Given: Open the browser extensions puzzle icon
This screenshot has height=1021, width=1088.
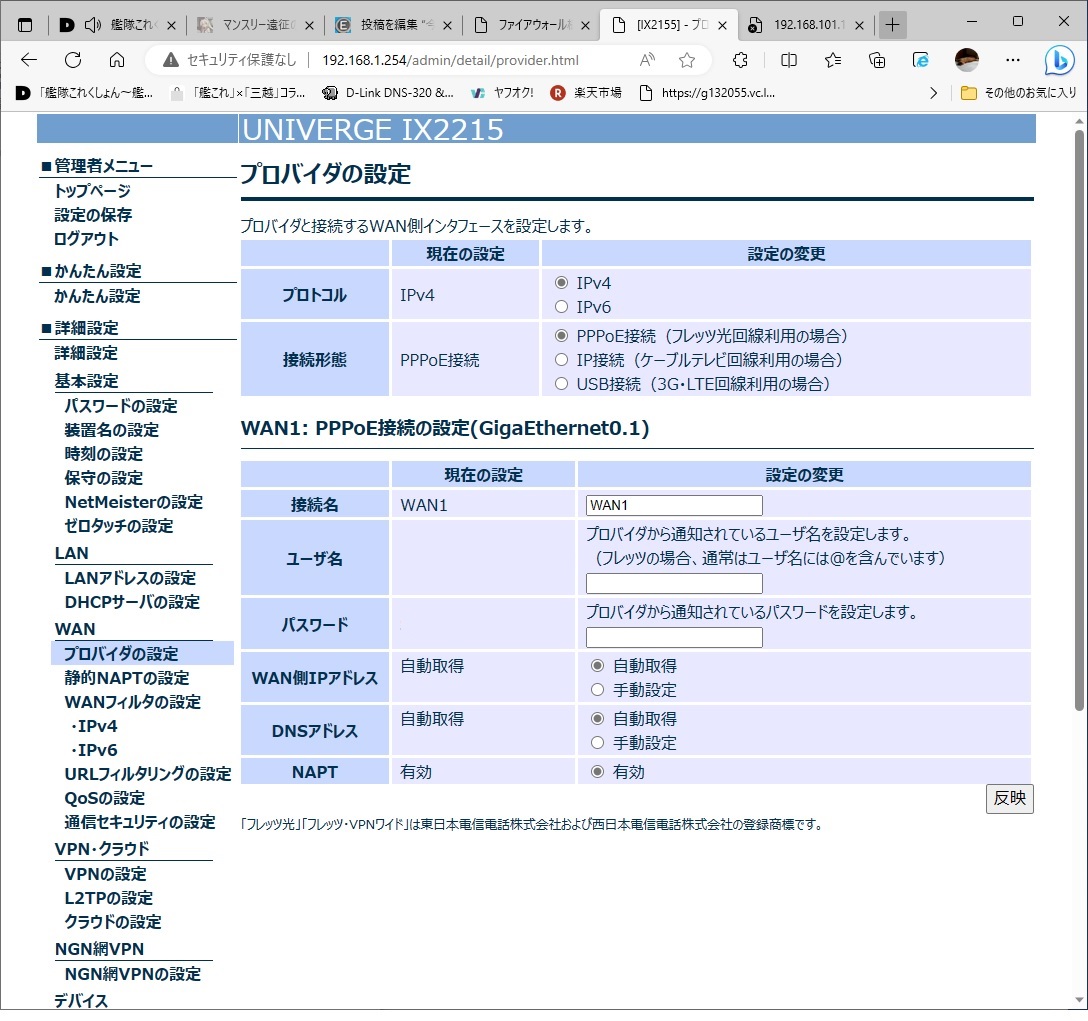Looking at the screenshot, I should click(x=740, y=60).
